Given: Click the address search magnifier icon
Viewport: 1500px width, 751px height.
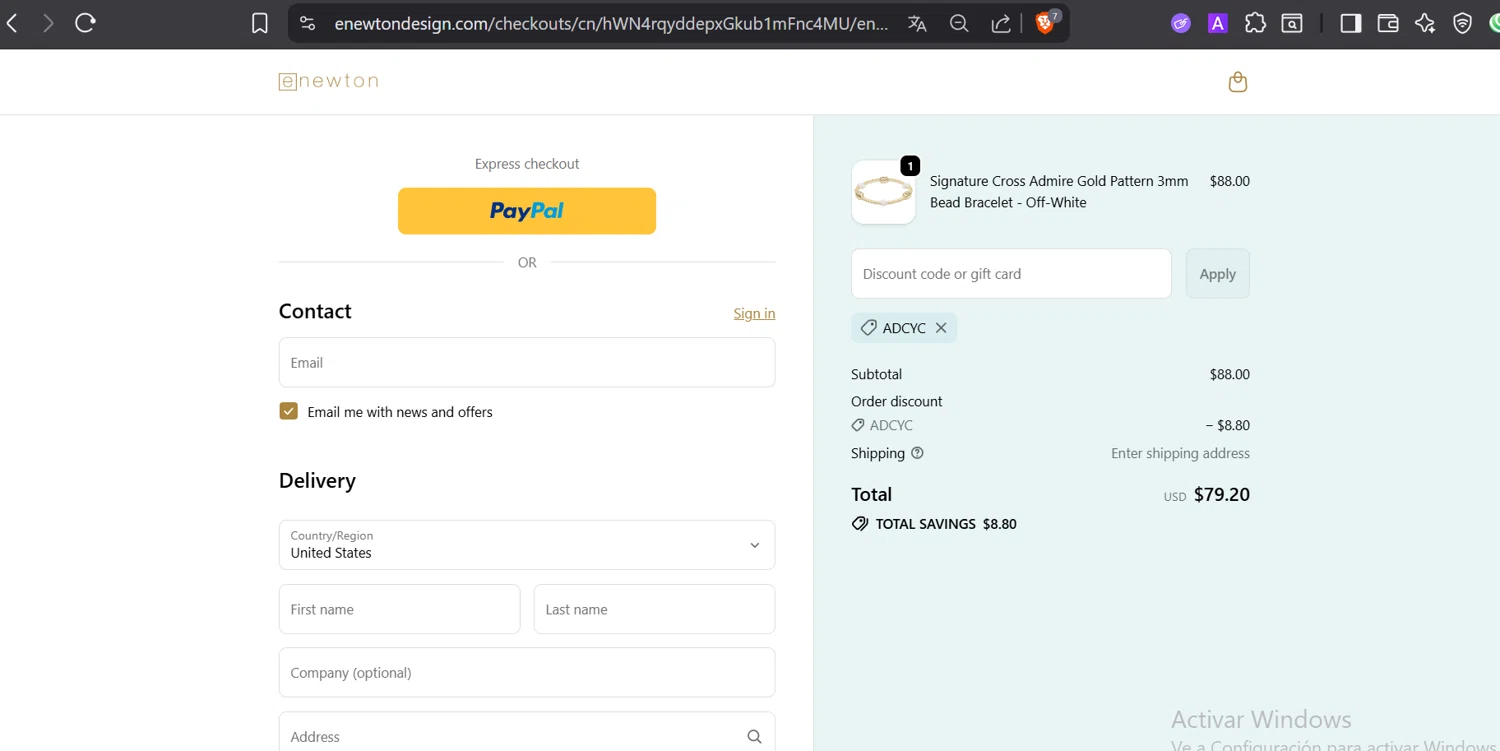Looking at the screenshot, I should [x=754, y=737].
